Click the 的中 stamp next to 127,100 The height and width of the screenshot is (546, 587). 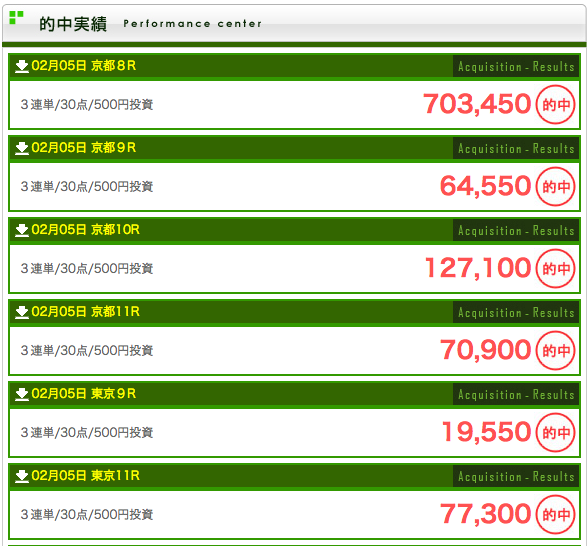tap(556, 269)
